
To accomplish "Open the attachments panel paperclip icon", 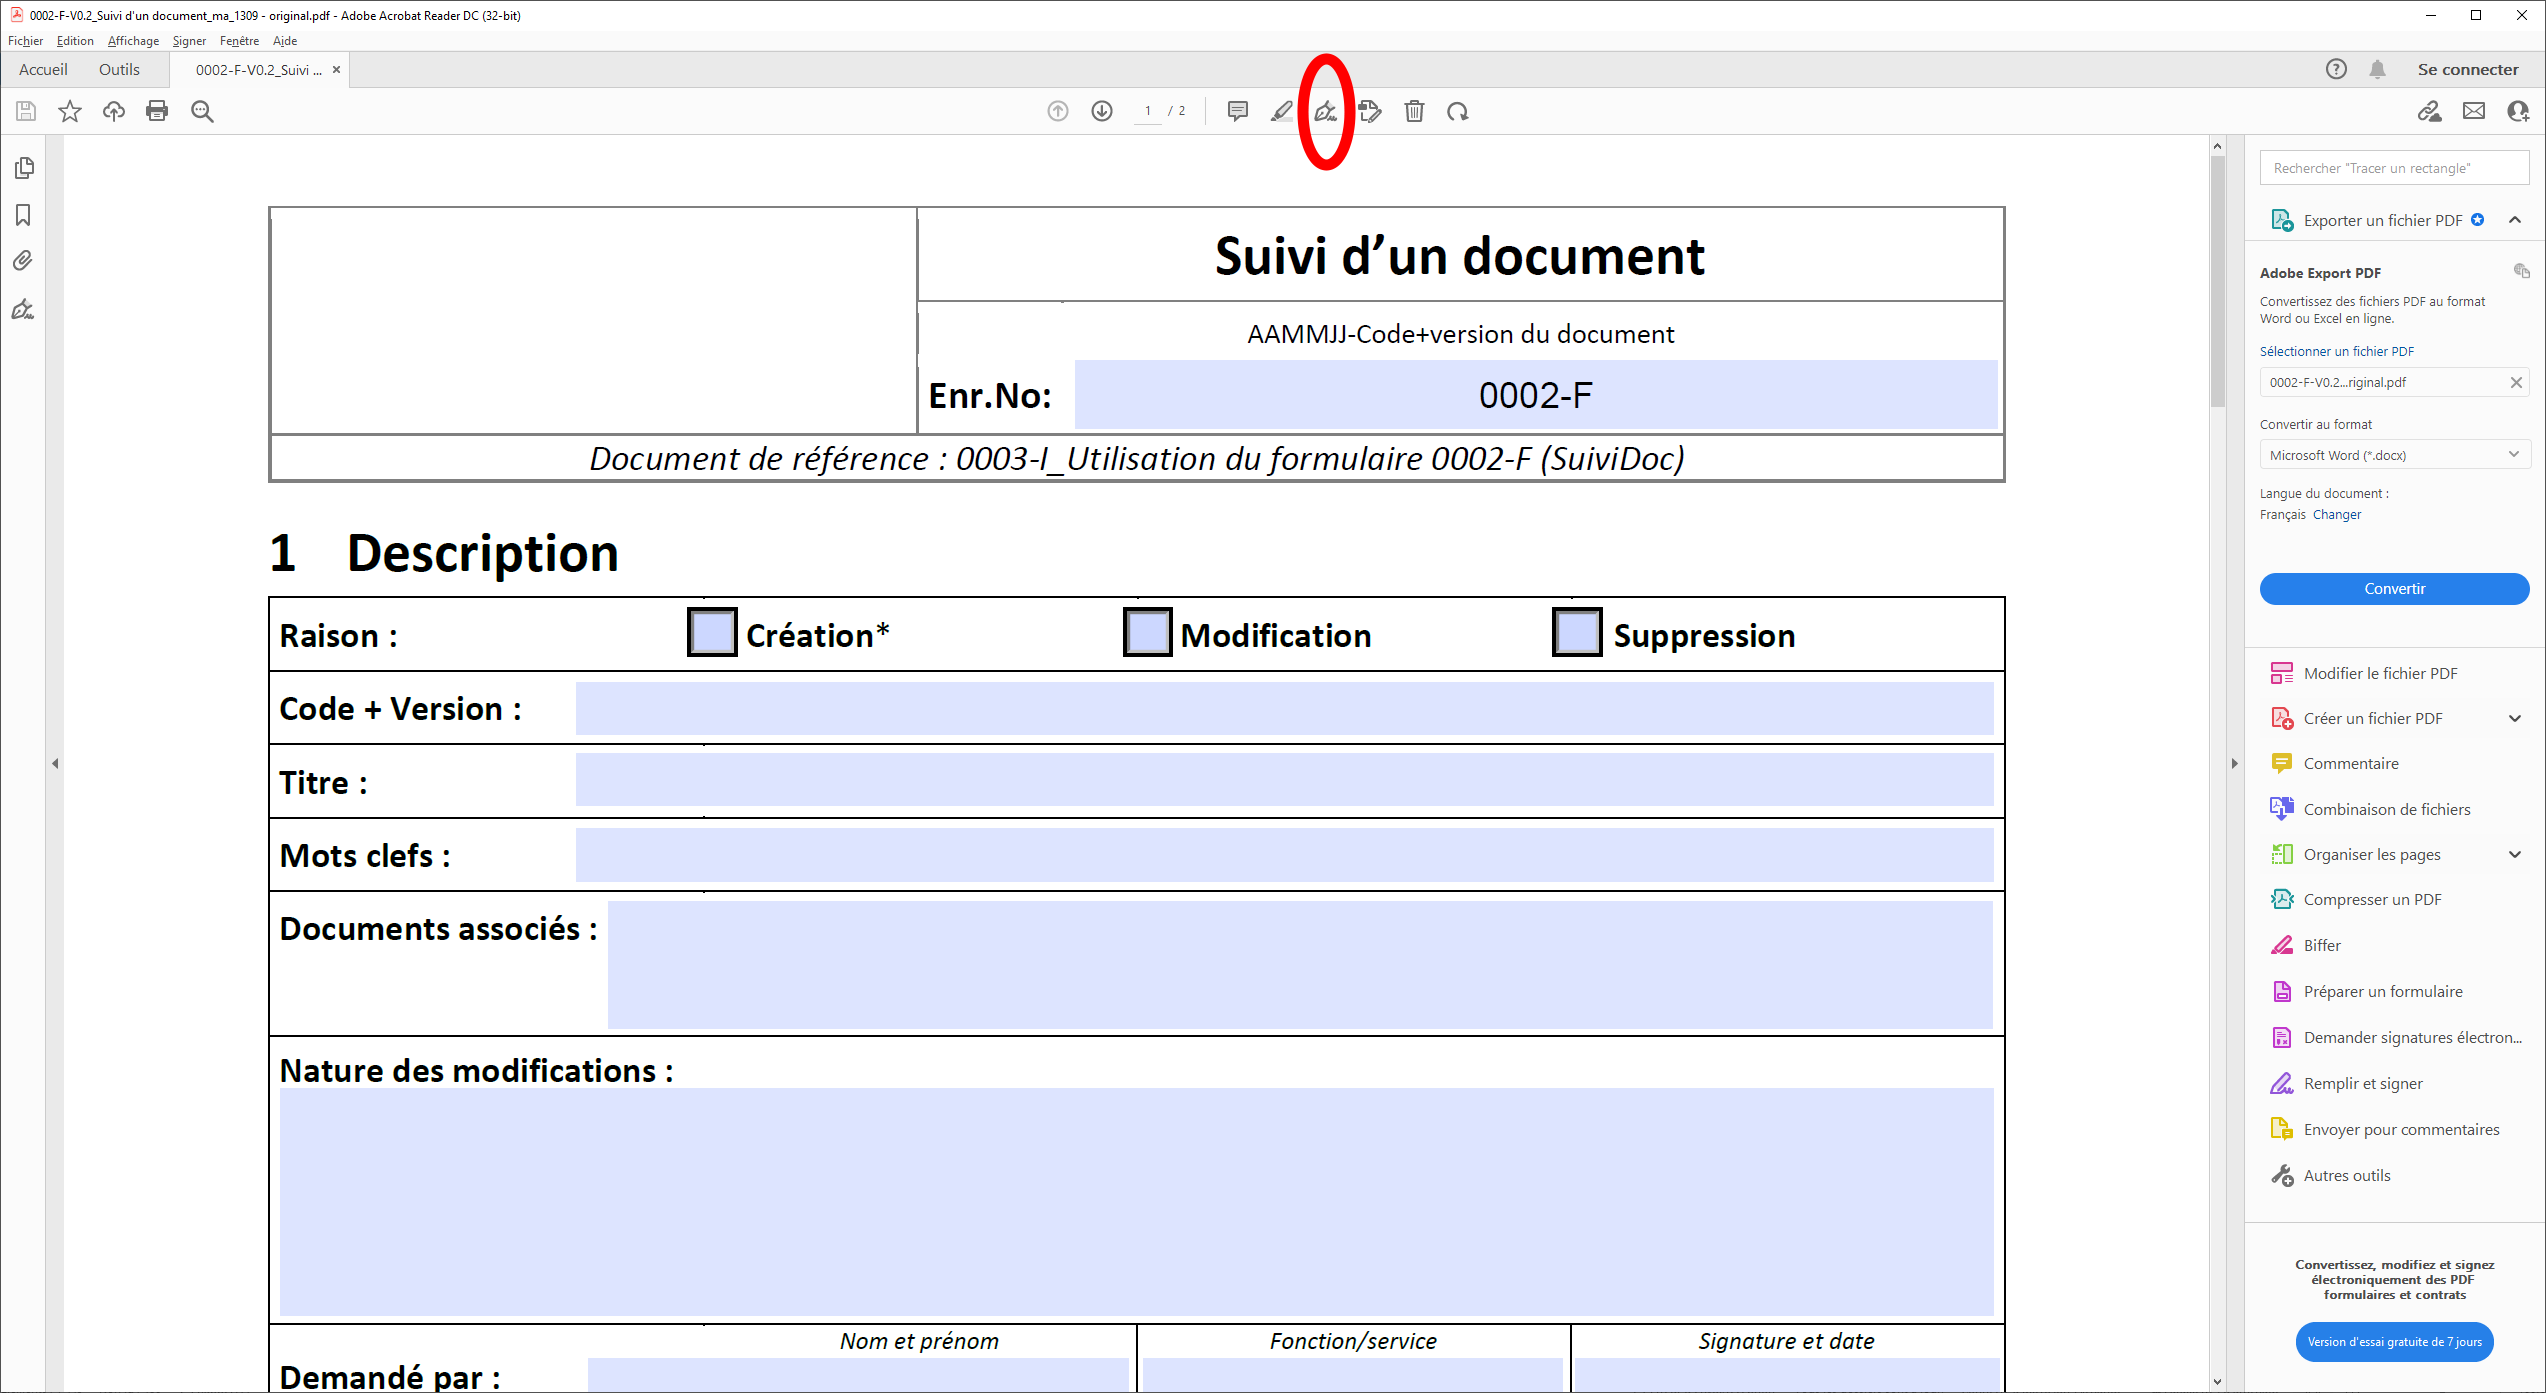I will click(x=23, y=261).
